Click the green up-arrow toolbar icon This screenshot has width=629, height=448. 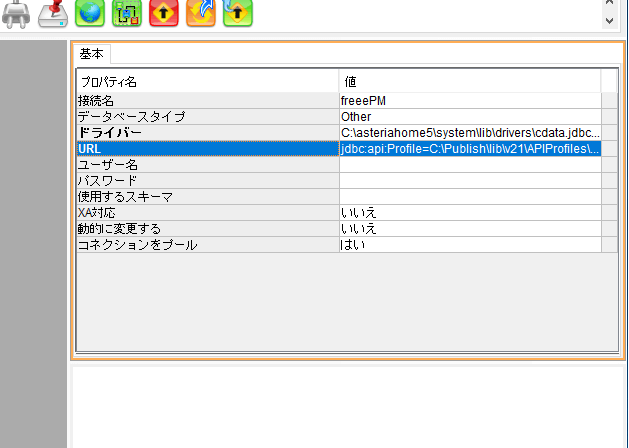tap(237, 14)
